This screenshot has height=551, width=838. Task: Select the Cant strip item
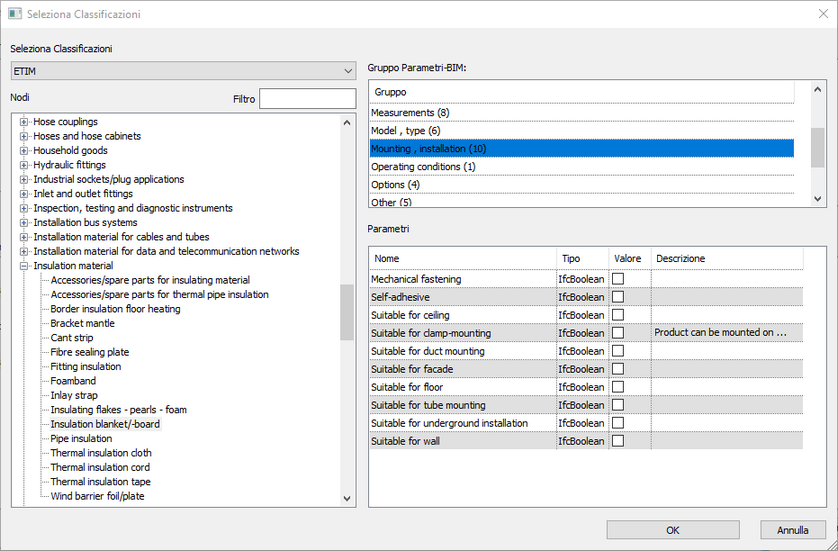point(72,338)
